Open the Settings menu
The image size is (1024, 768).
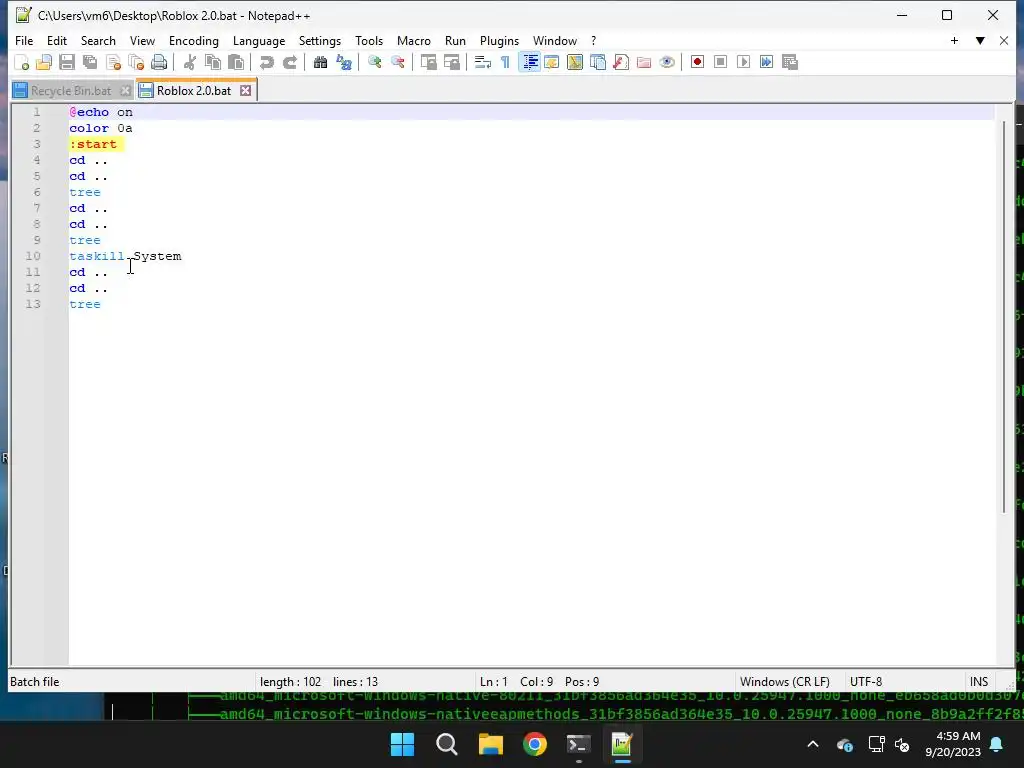click(x=320, y=40)
